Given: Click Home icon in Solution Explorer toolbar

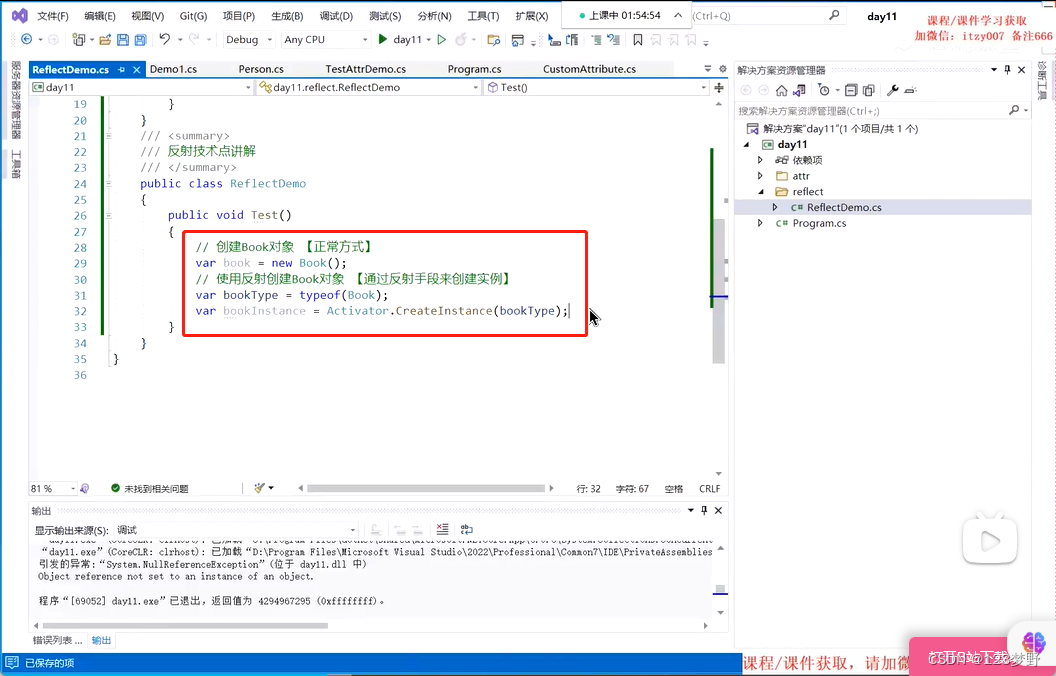Looking at the screenshot, I should point(781,90).
